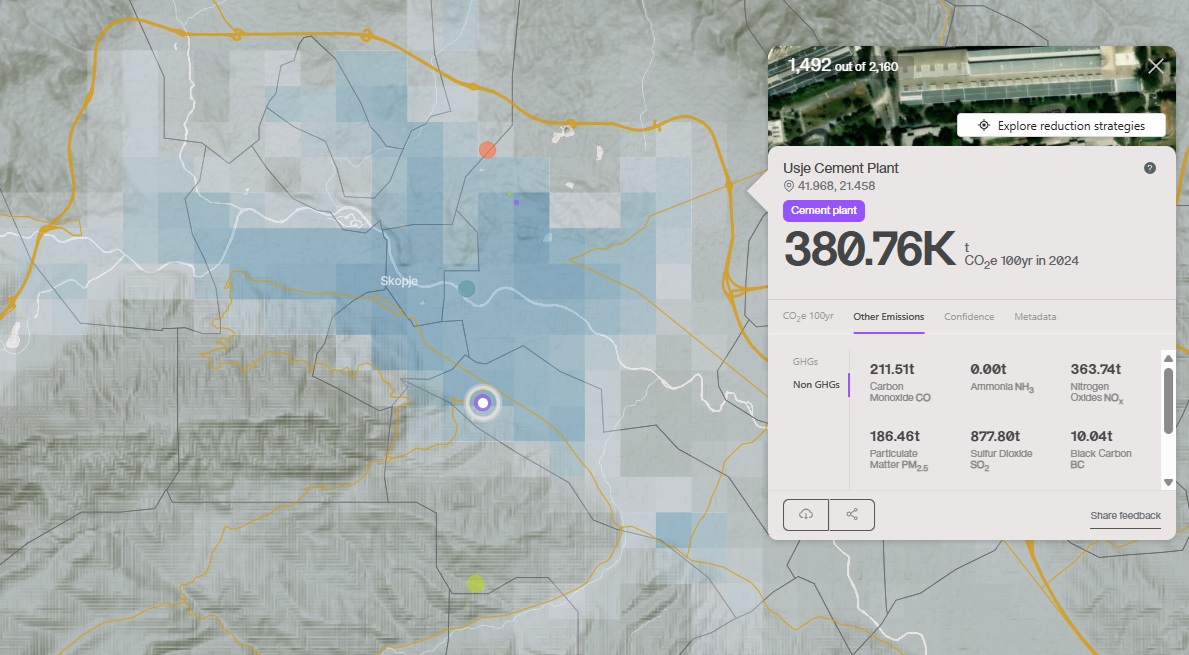1189x655 pixels.
Task: Click the location pin beside coordinates
Action: pos(789,186)
